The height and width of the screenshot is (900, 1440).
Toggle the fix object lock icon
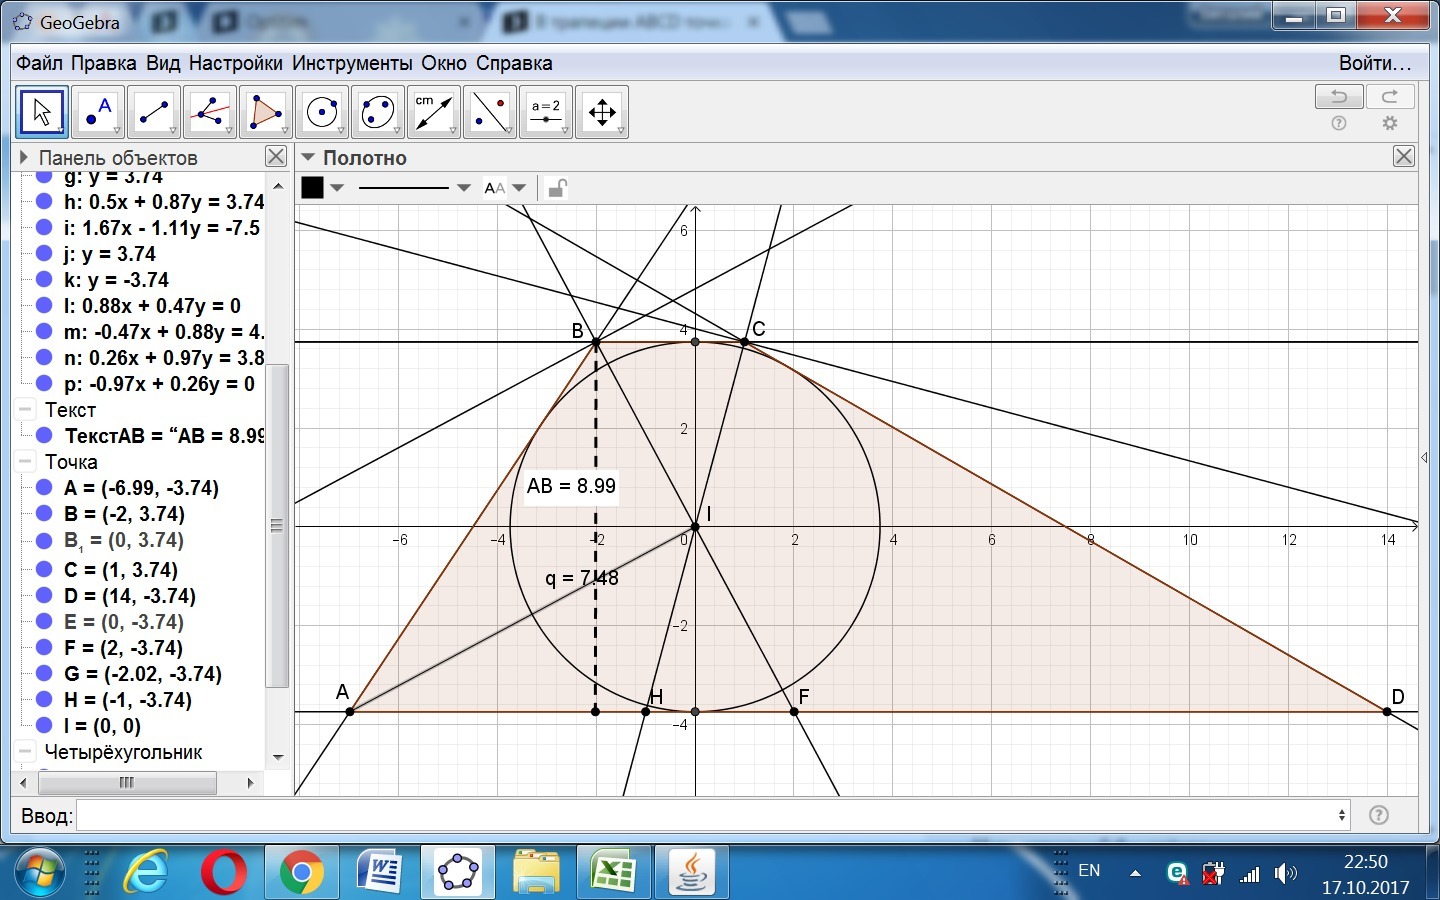[x=557, y=188]
